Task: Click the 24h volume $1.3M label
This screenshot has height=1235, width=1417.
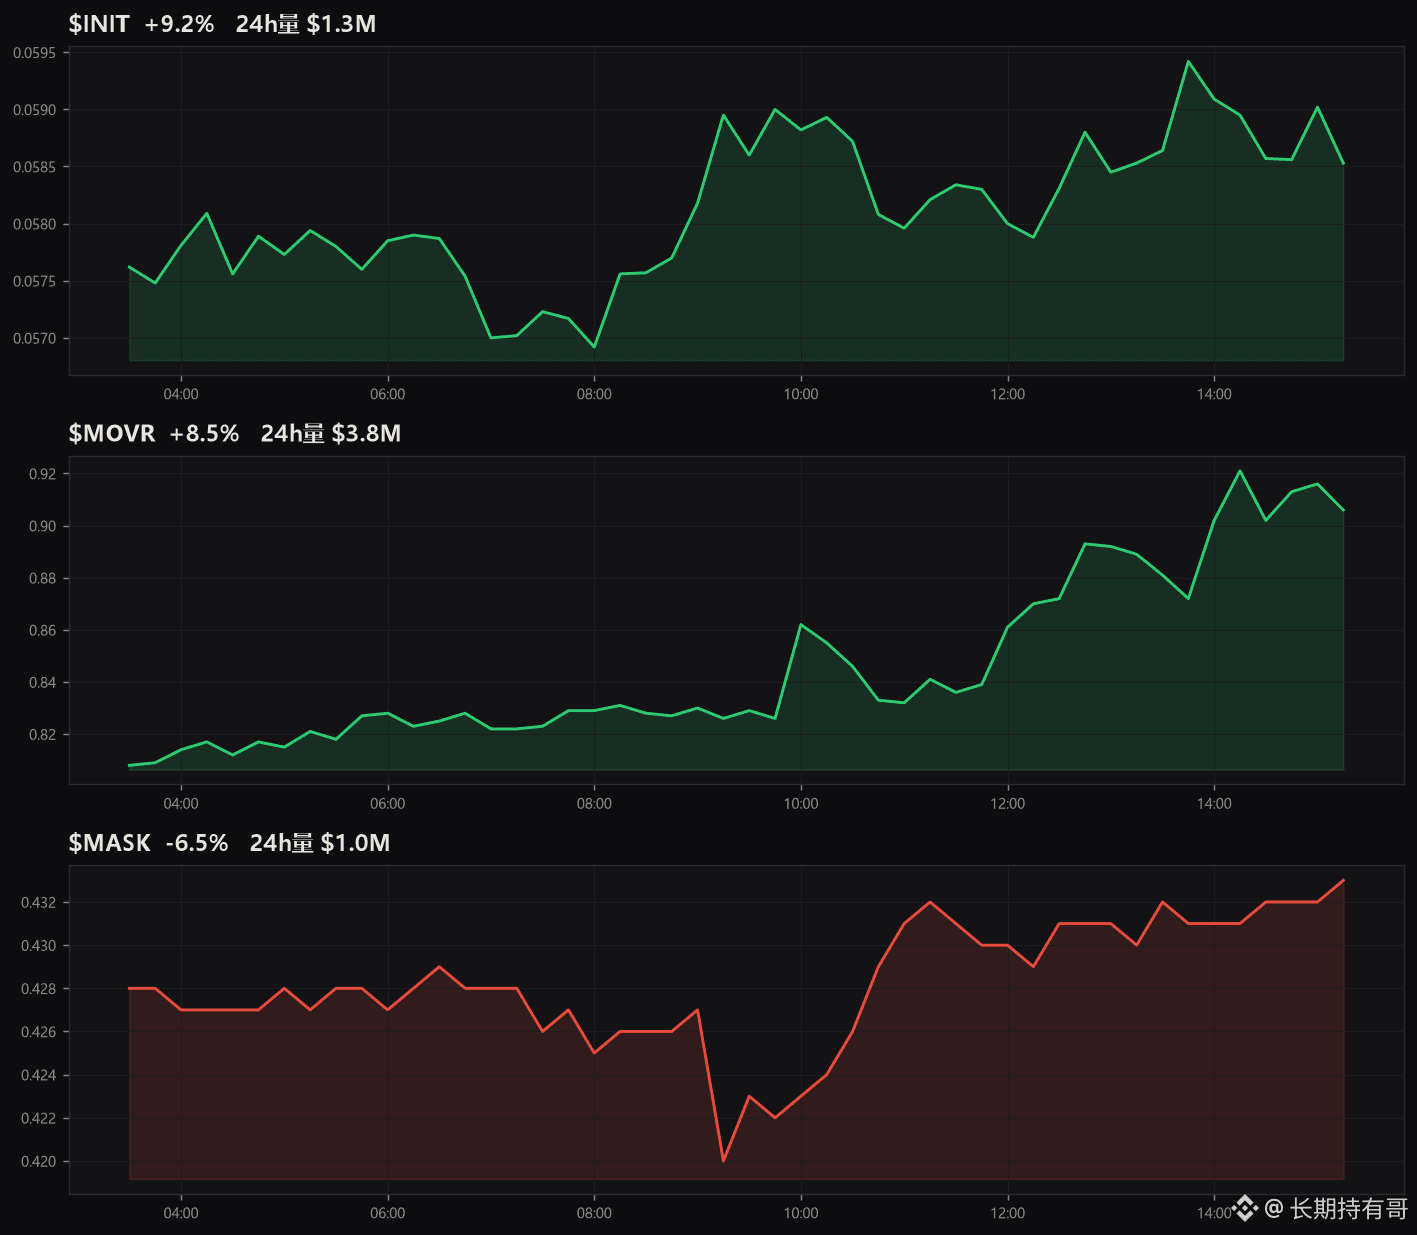Action: 306,24
